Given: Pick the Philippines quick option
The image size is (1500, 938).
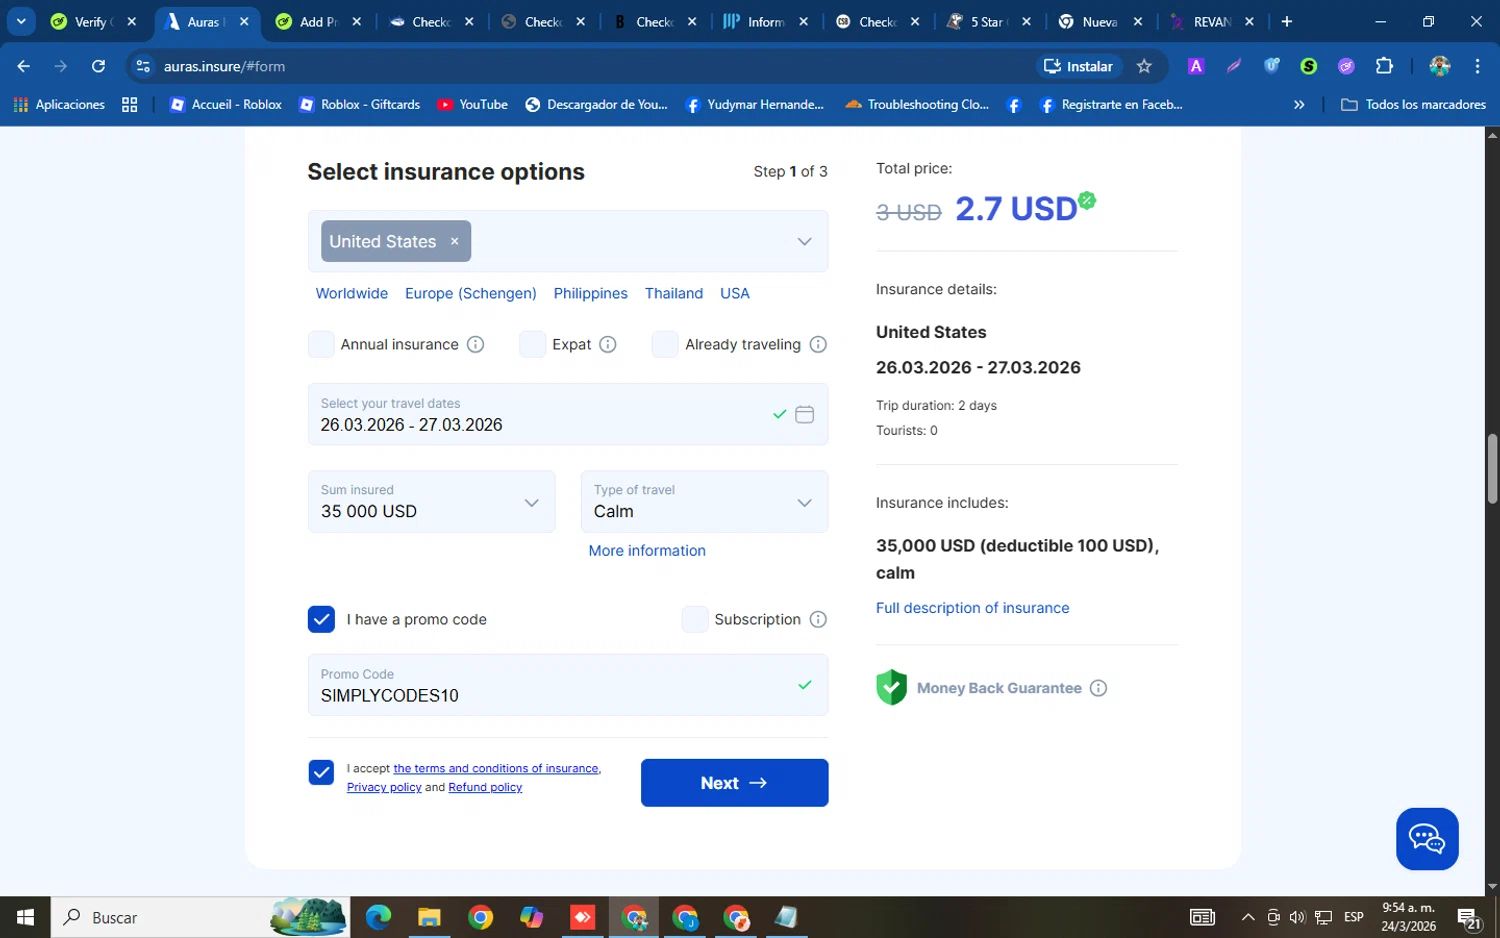Looking at the screenshot, I should 591,293.
